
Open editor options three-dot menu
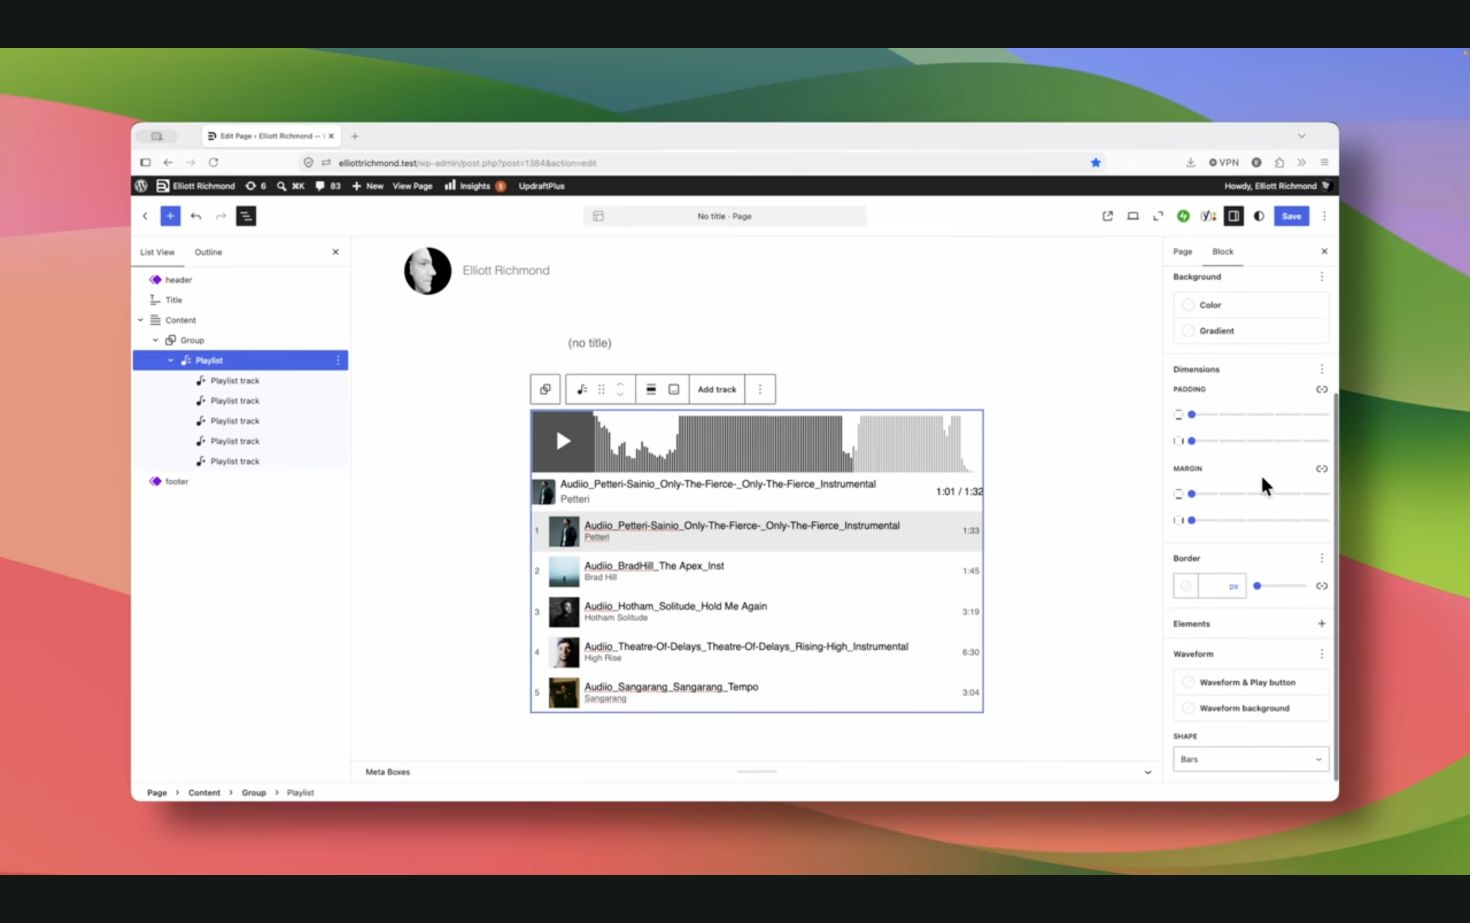(x=1324, y=216)
